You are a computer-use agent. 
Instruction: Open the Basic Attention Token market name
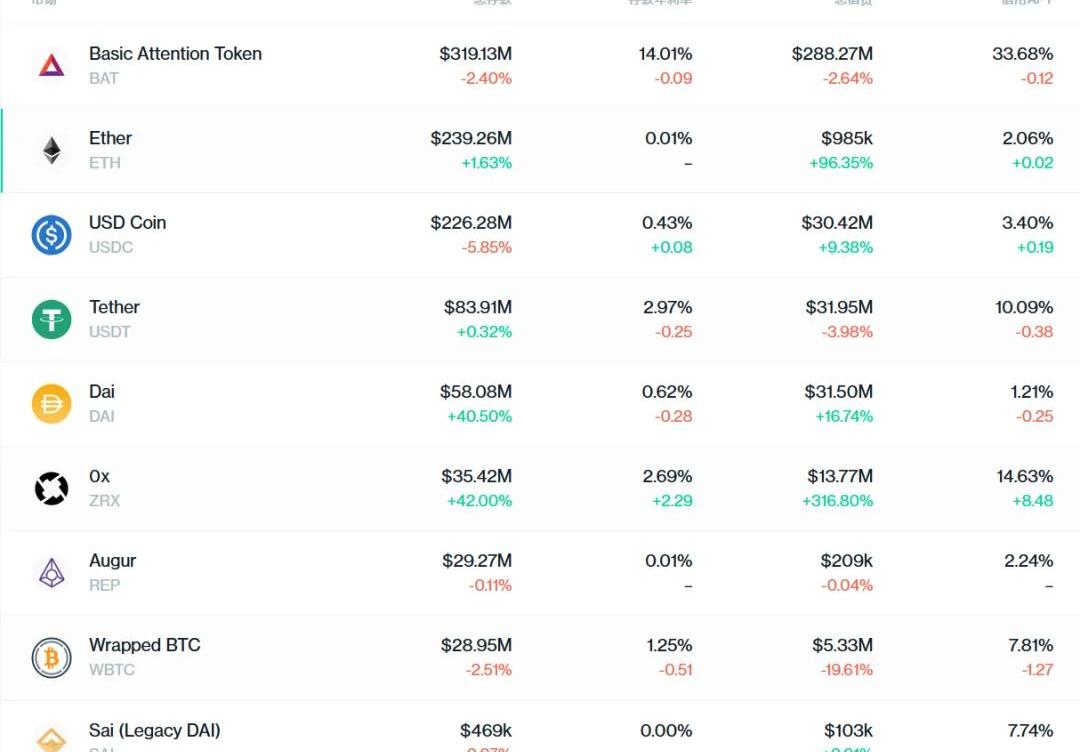point(175,54)
